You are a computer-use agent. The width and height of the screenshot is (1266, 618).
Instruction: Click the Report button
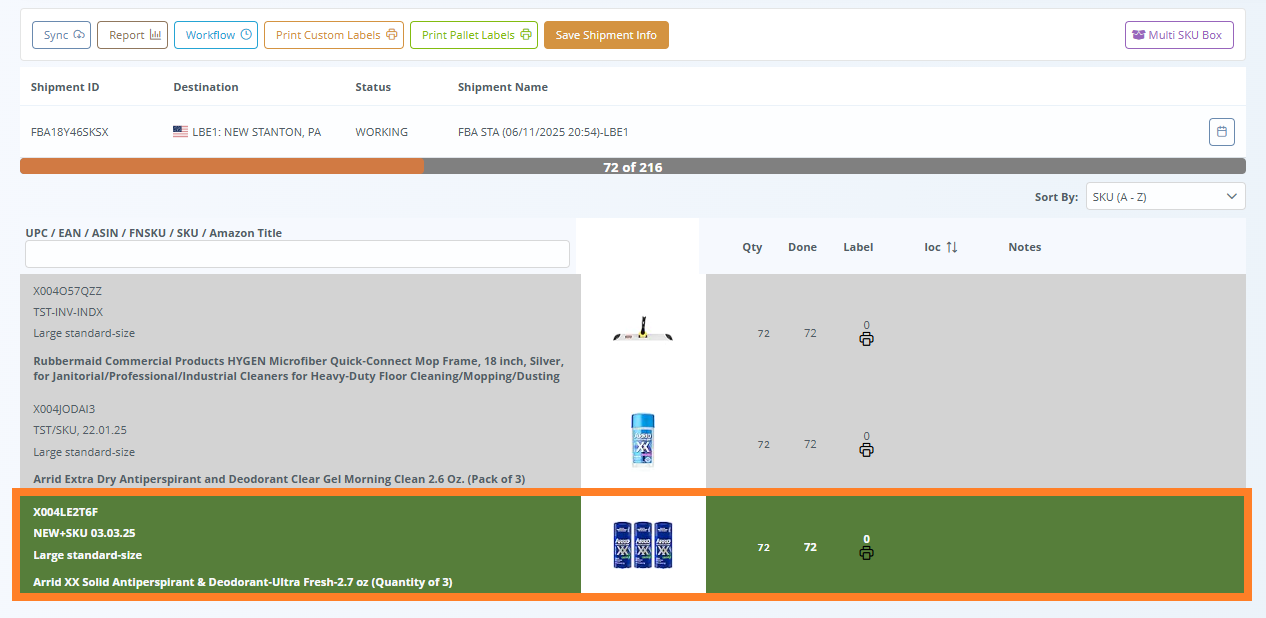(x=132, y=34)
